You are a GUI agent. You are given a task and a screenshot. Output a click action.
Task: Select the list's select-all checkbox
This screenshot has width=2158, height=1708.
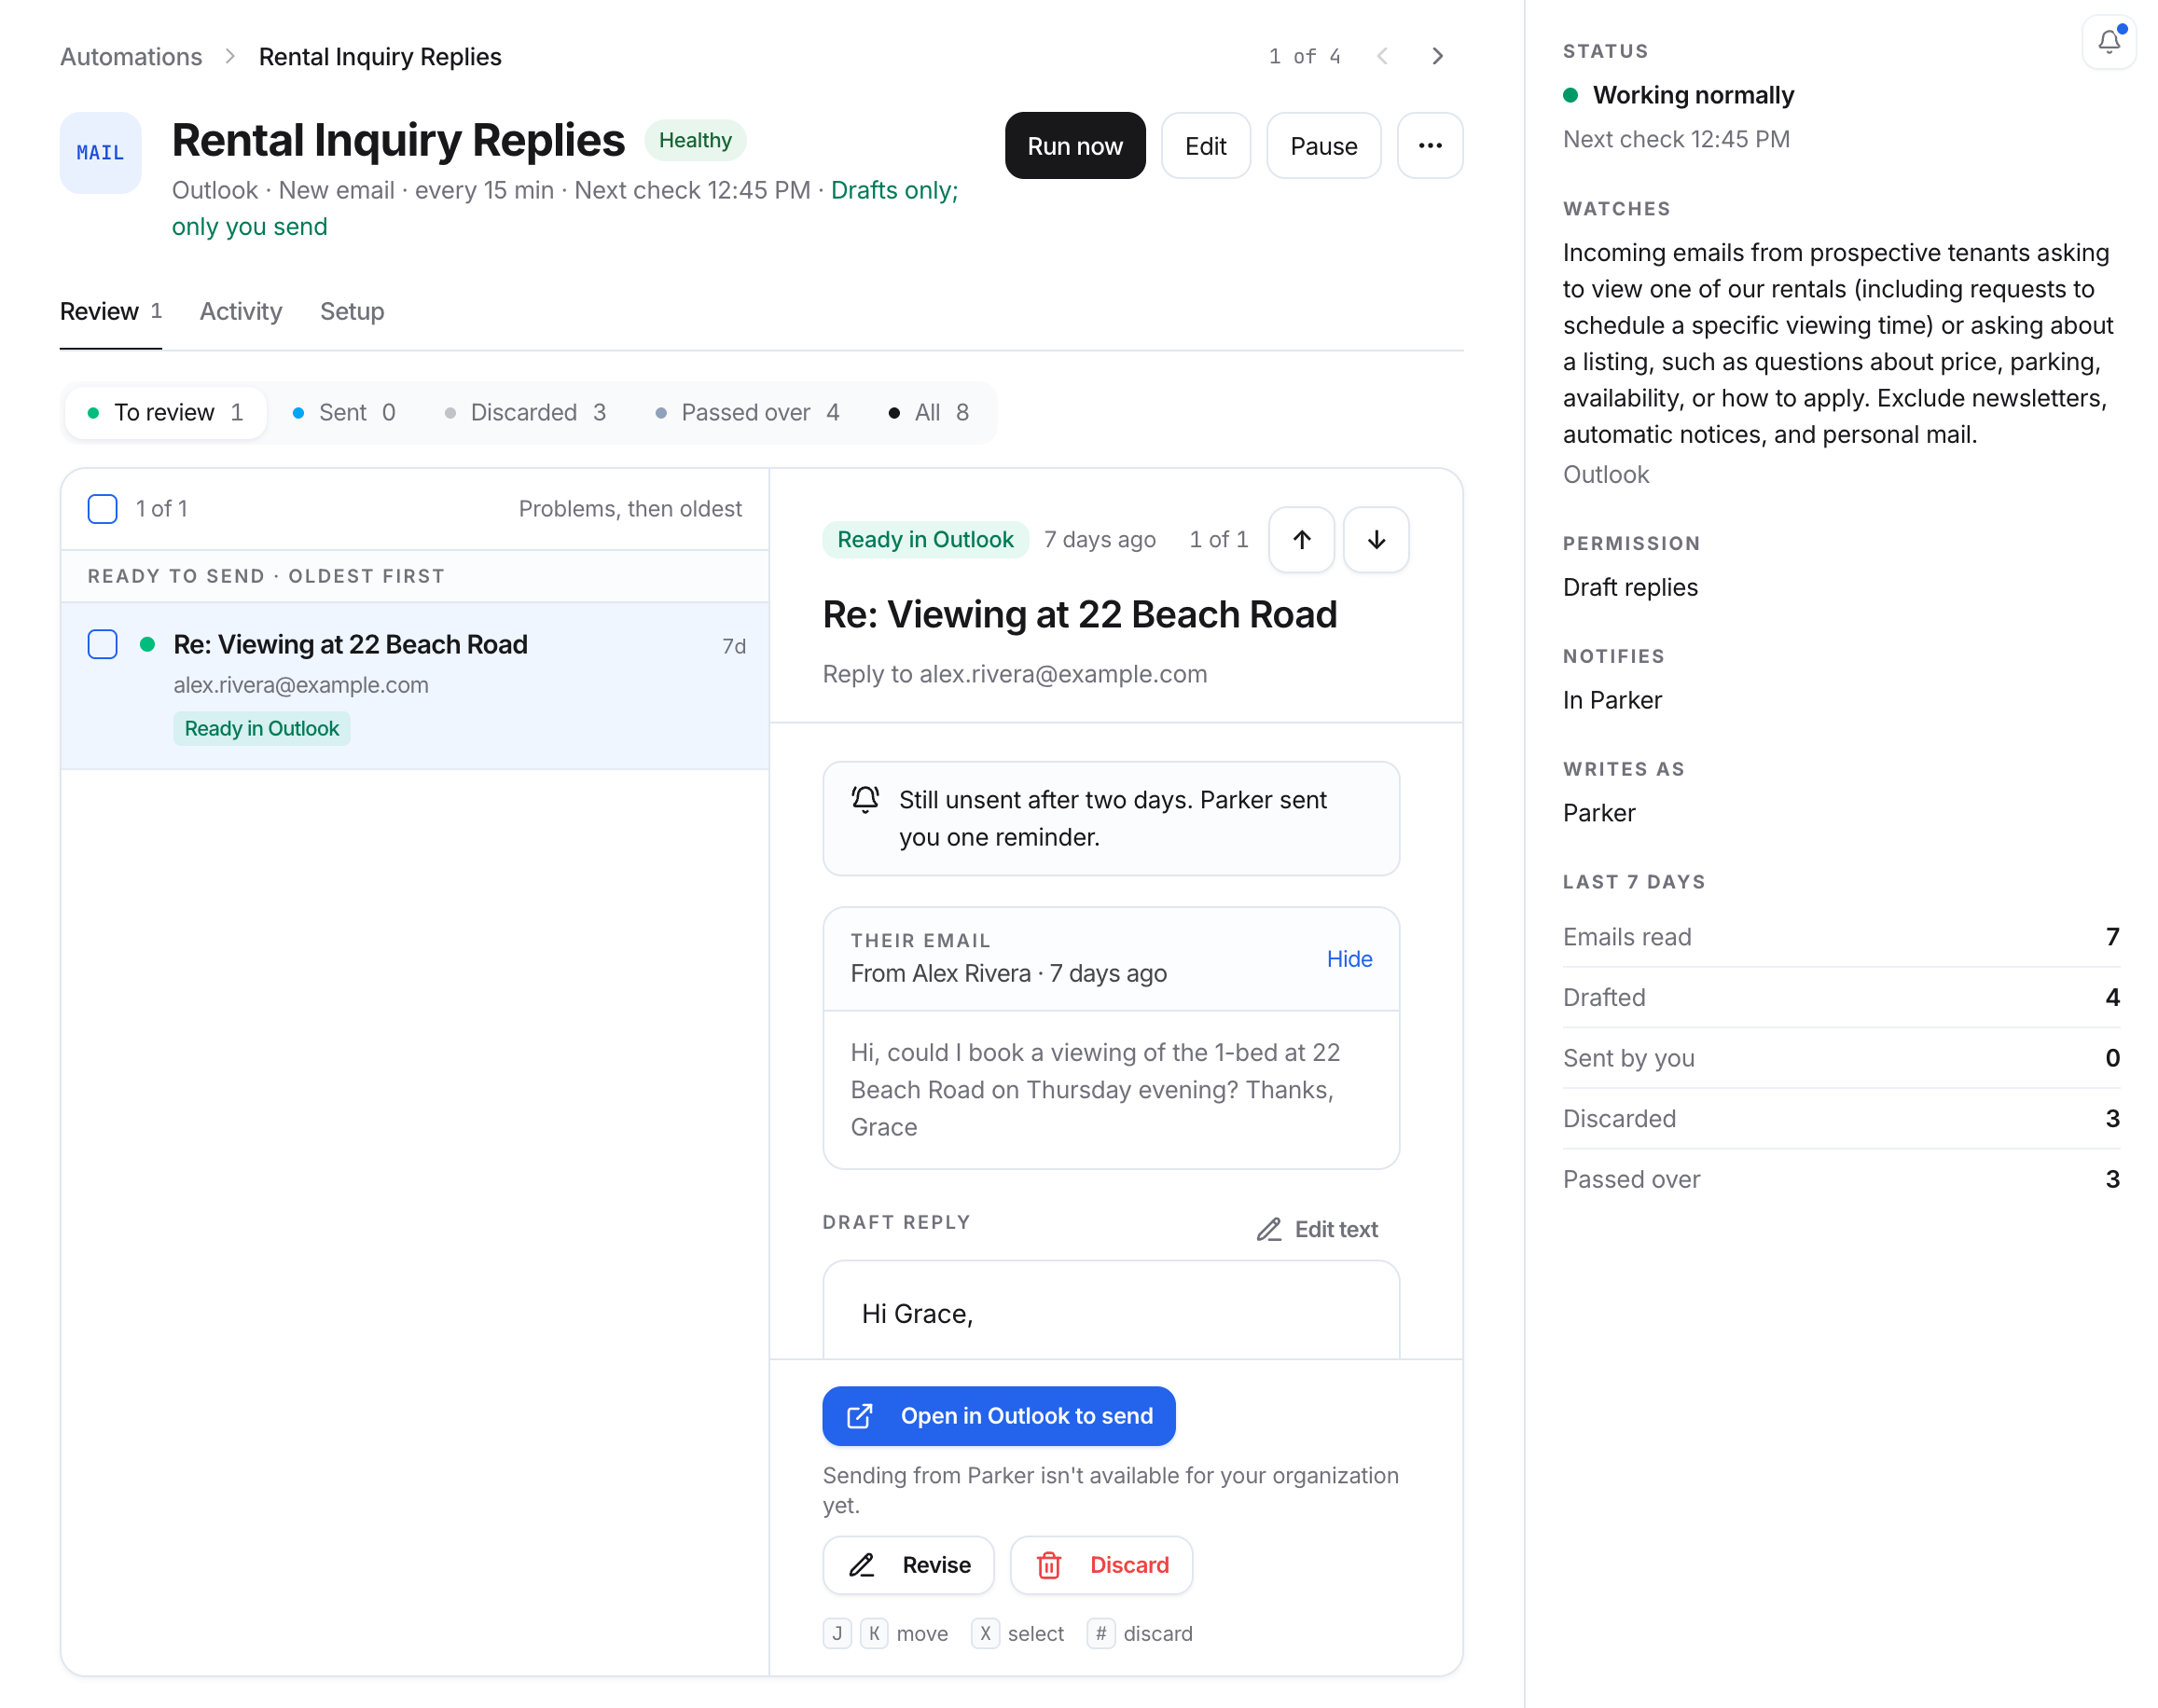pos(103,509)
